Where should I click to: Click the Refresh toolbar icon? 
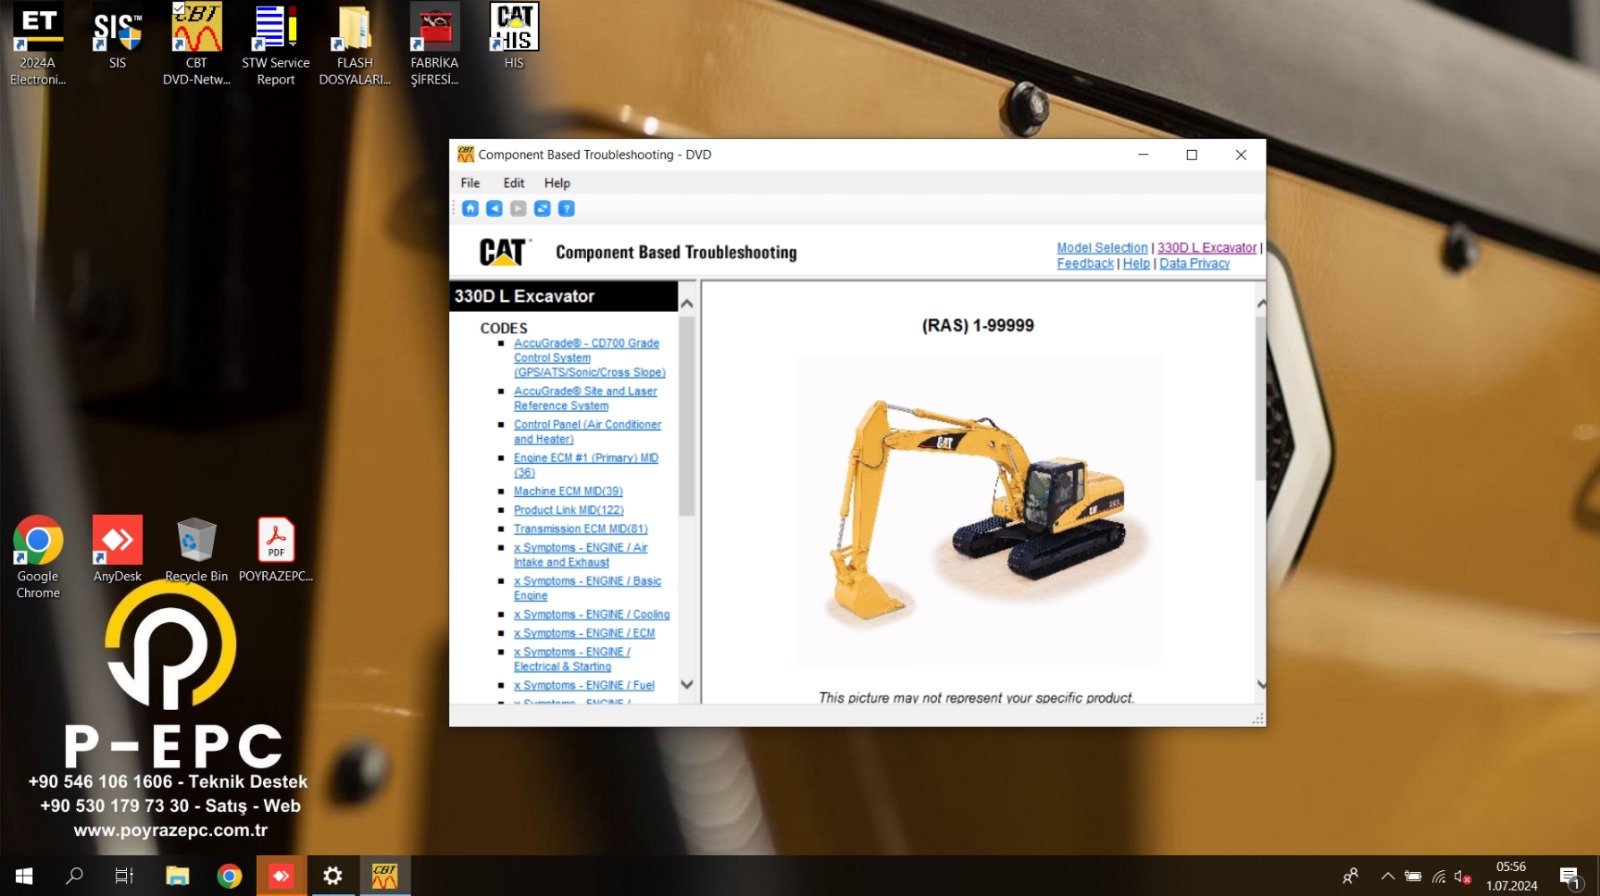point(542,208)
